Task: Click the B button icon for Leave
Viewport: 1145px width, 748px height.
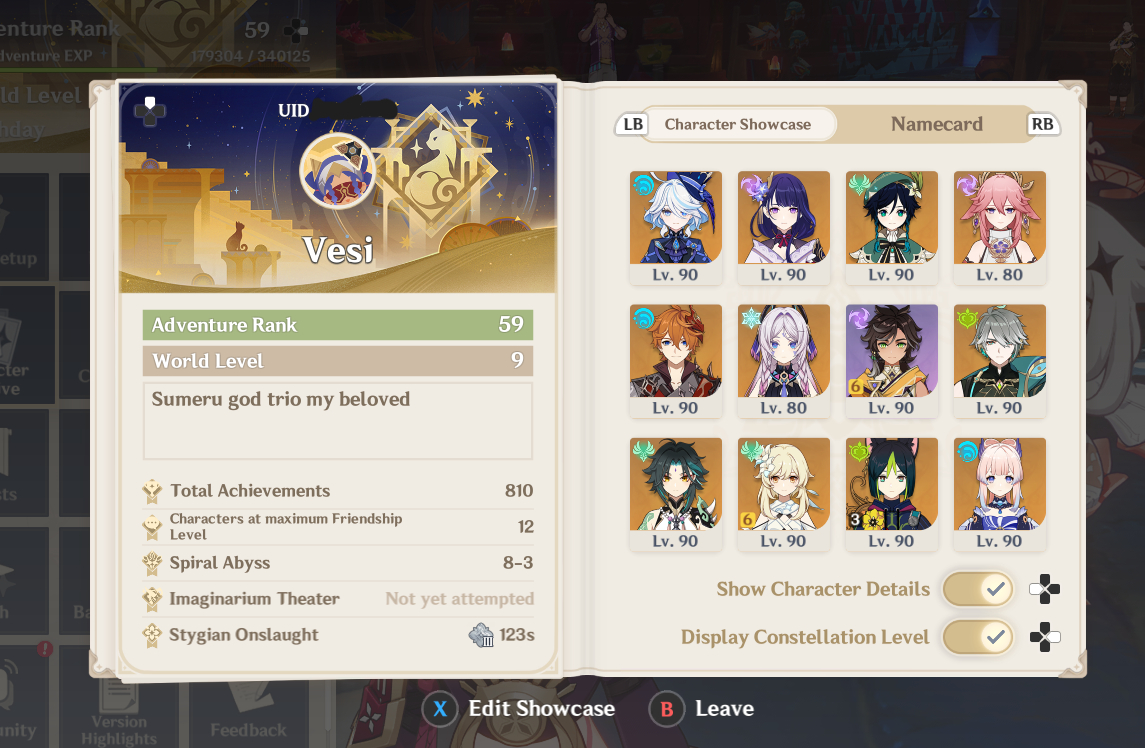Action: pos(667,709)
